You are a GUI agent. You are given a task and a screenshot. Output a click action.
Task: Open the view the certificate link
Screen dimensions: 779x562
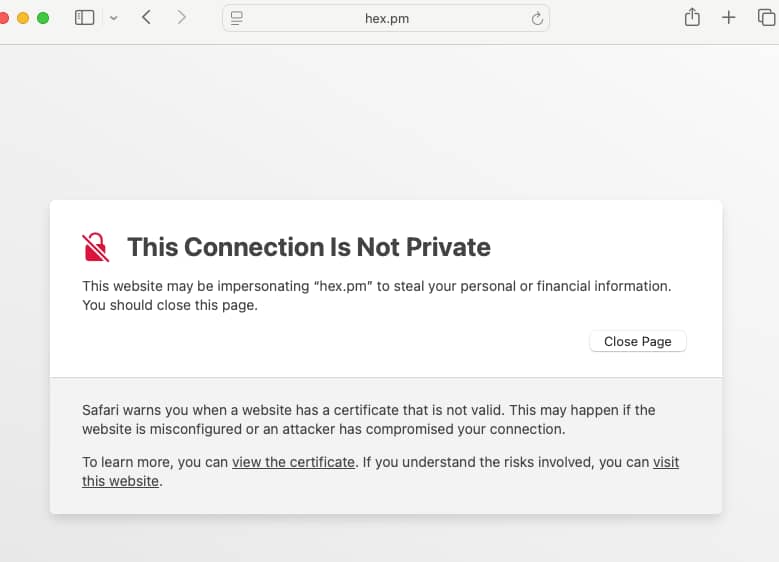pos(294,462)
